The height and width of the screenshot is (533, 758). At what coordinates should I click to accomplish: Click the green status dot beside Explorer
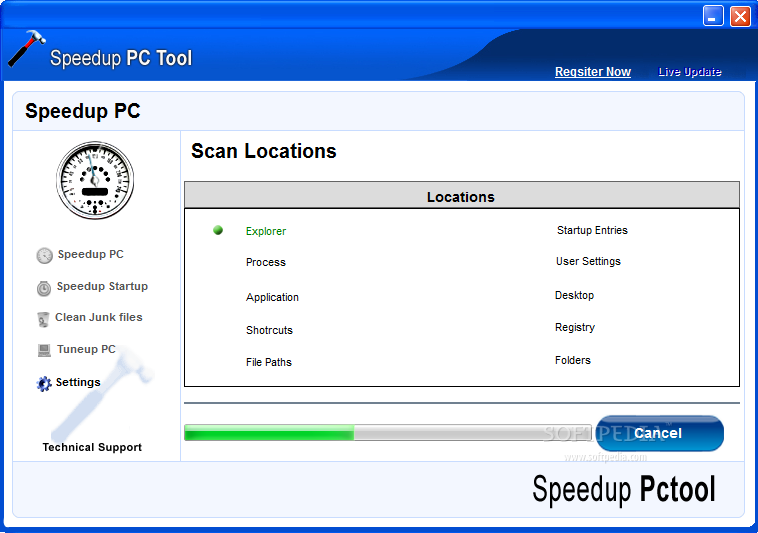[218, 230]
